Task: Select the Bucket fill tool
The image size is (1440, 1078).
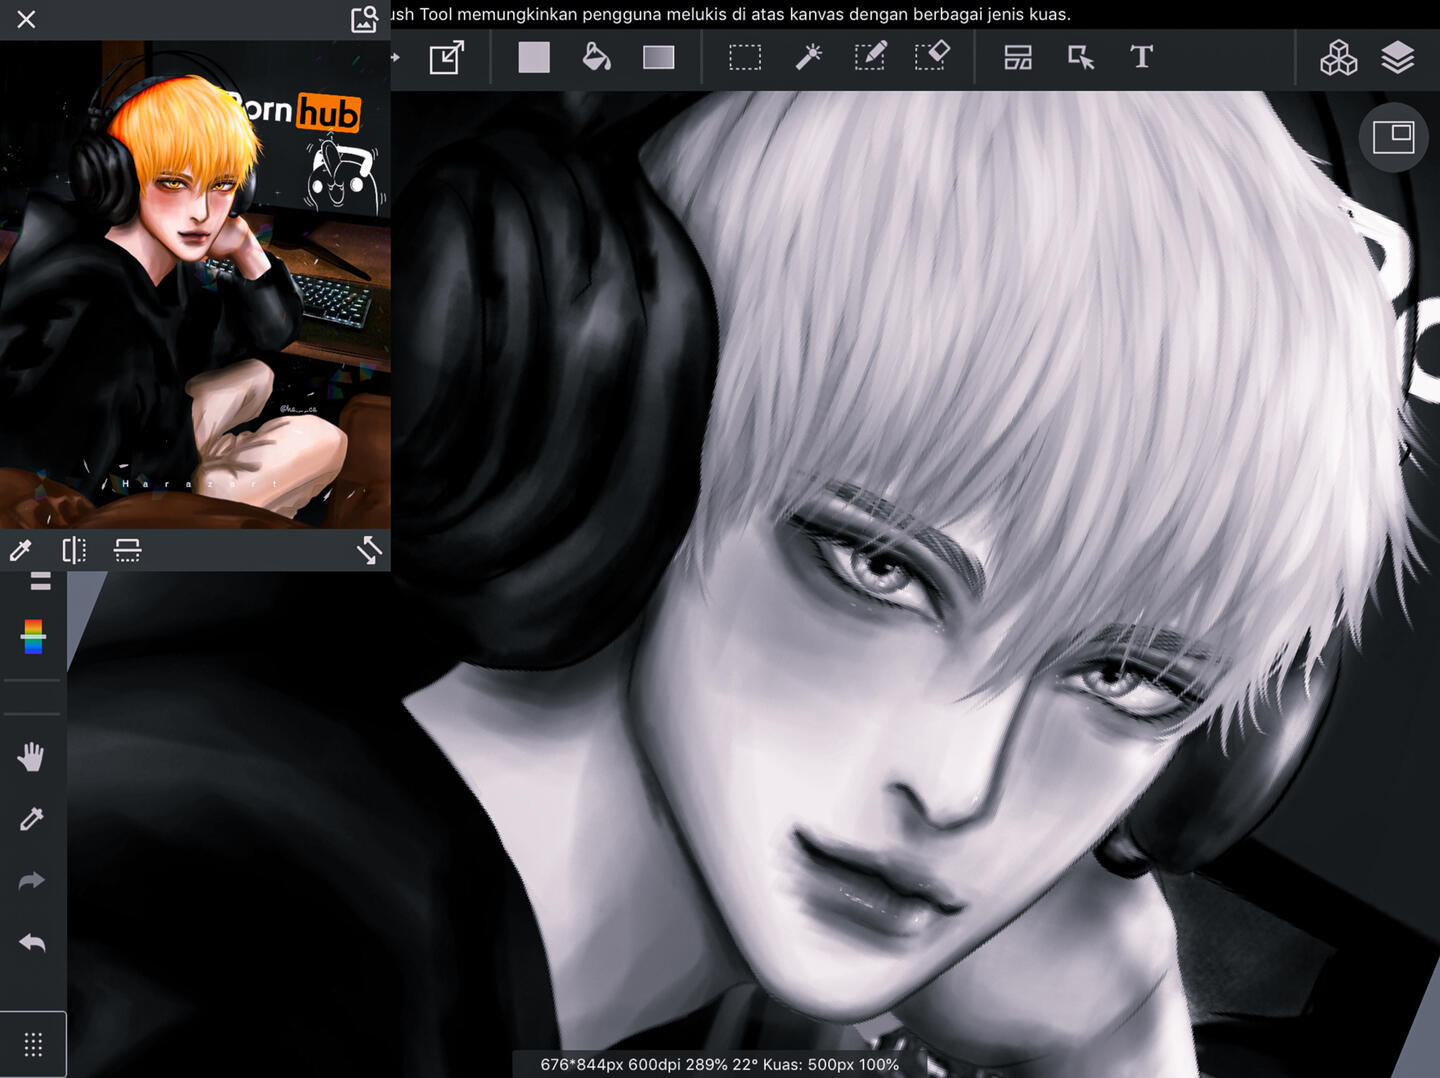Action: tap(596, 57)
